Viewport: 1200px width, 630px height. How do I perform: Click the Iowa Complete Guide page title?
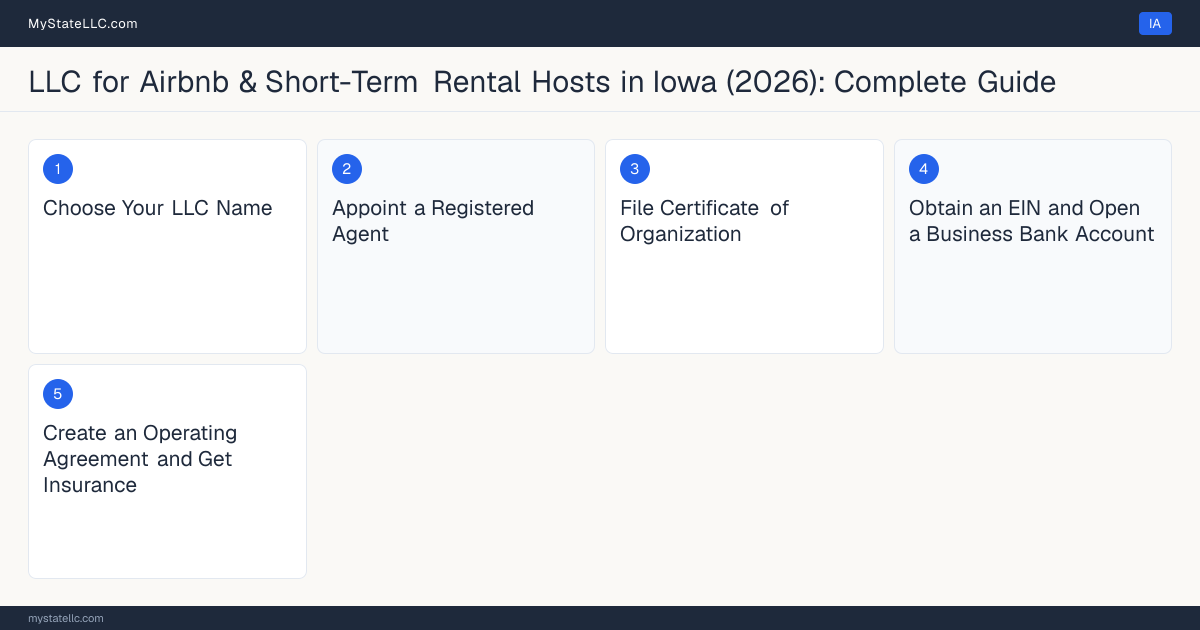click(542, 81)
